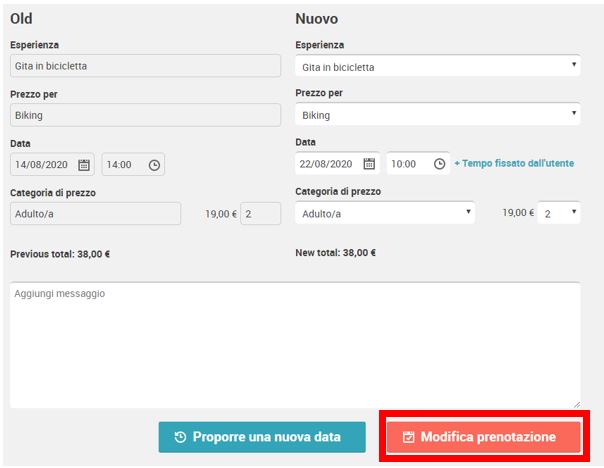
Task: Click the old Esperienza field Gita in bicicletta
Action: click(x=145, y=66)
